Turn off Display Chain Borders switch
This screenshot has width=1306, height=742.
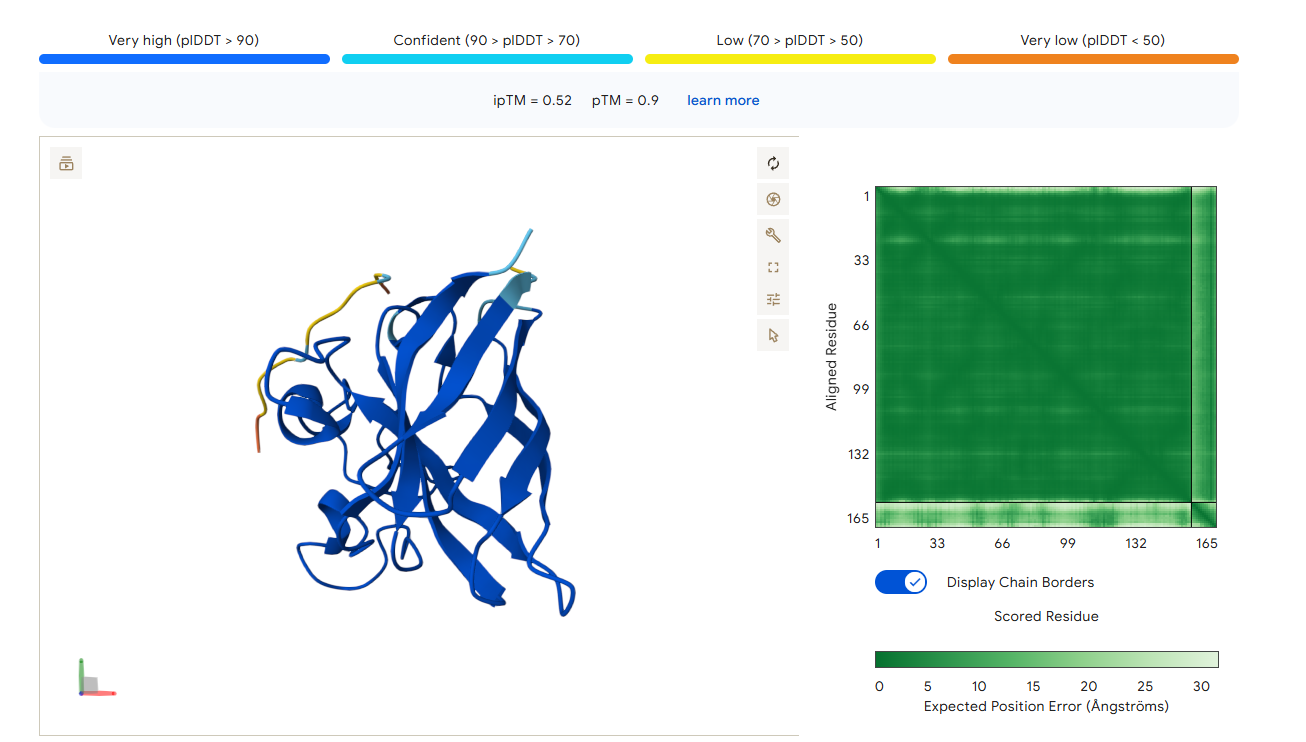[901, 582]
